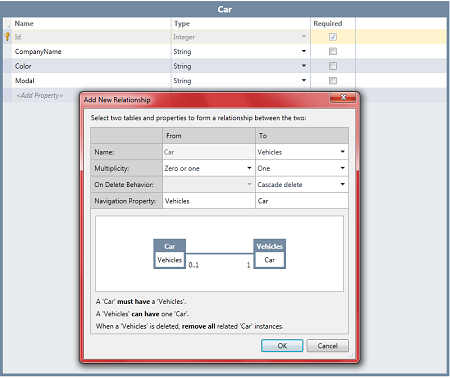450x378 pixels.
Task: Click the Cancel button
Action: pyautogui.click(x=327, y=346)
